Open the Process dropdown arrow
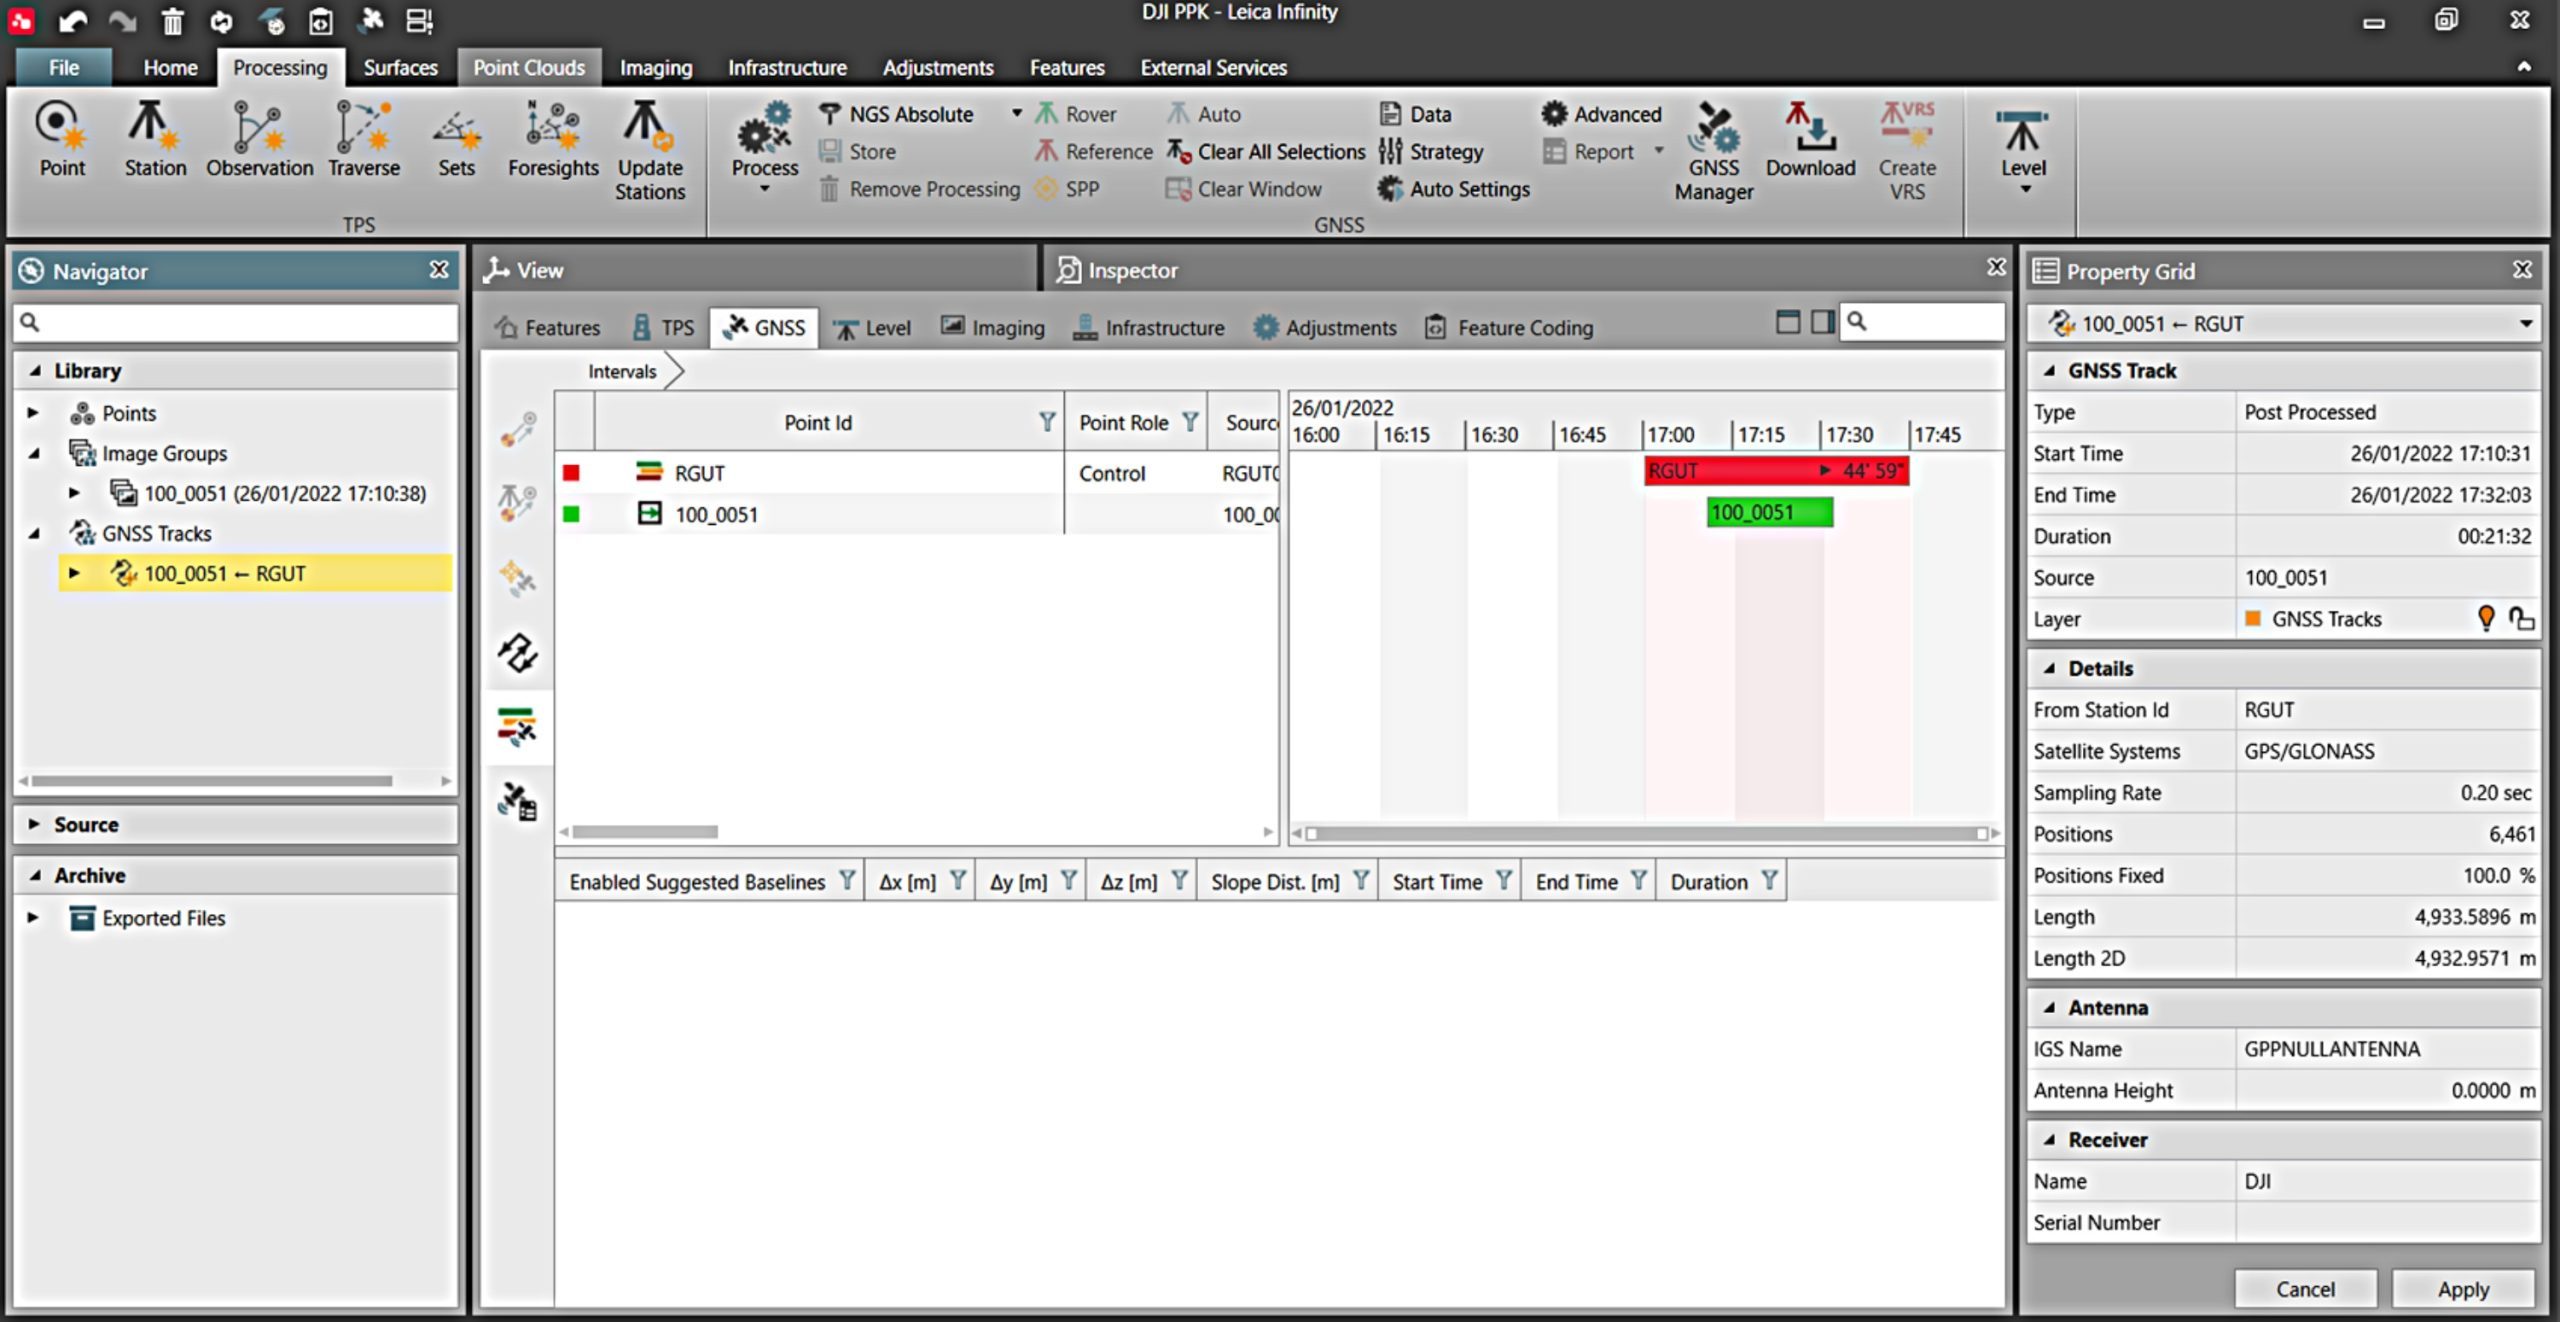This screenshot has width=2560, height=1322. [x=765, y=190]
